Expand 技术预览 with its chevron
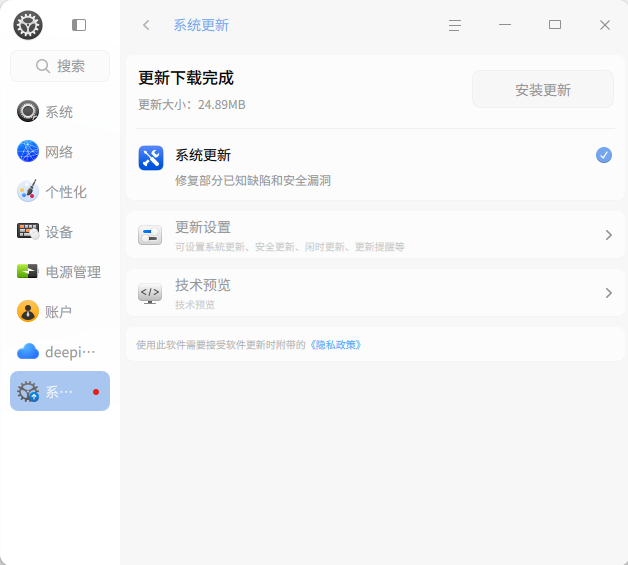This screenshot has height=565, width=628. click(x=609, y=293)
